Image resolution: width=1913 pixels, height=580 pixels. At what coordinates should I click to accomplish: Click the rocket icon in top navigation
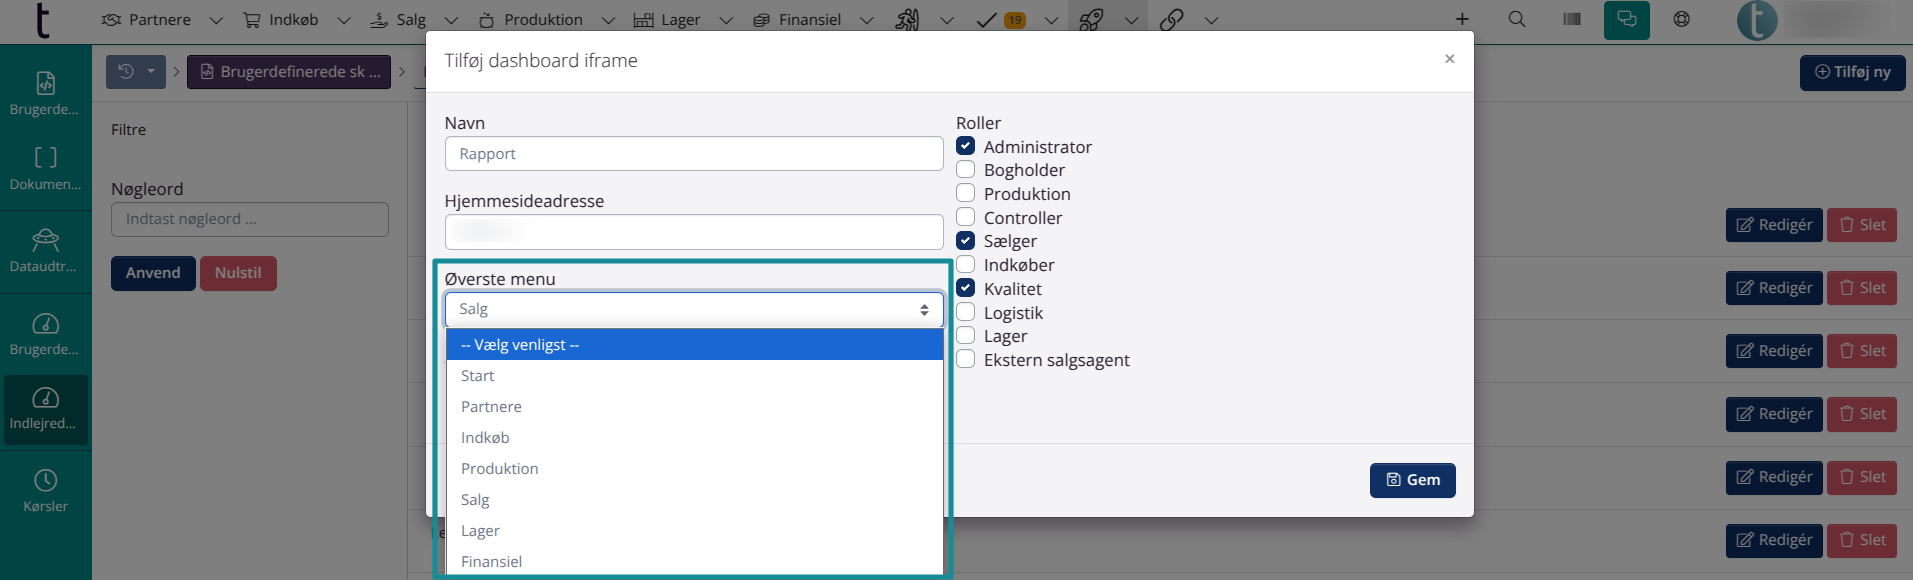click(1091, 19)
